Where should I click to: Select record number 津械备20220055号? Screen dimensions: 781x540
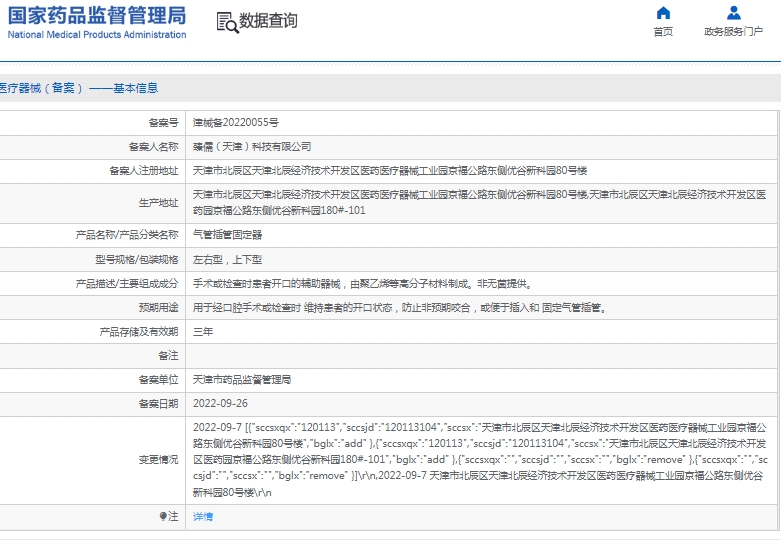[x=236, y=123]
